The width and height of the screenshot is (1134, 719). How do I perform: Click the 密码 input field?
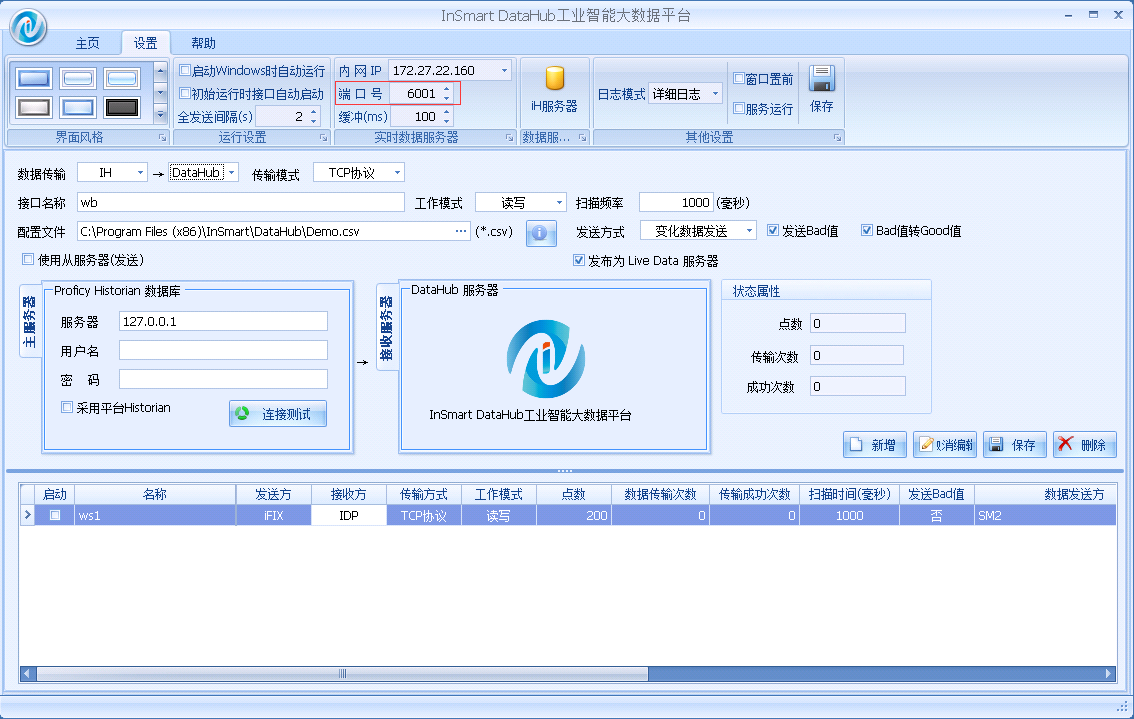point(223,380)
